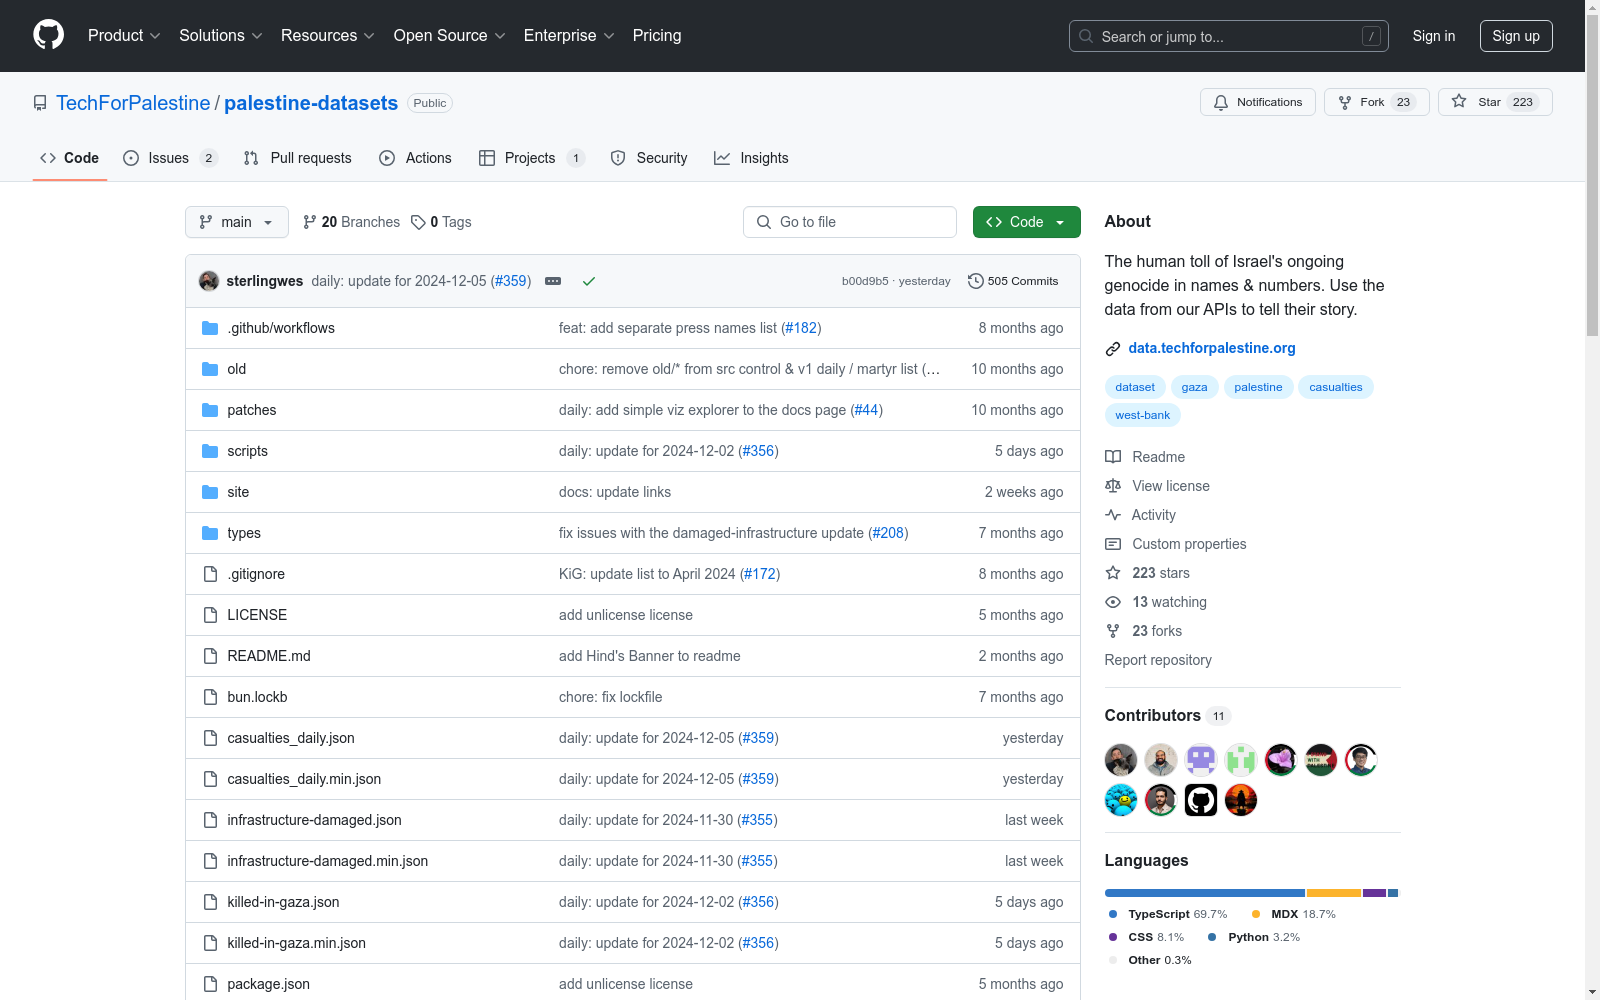Image resolution: width=1600 pixels, height=1000 pixels.
Task: Open the LICENSE file icon
Action: click(210, 615)
